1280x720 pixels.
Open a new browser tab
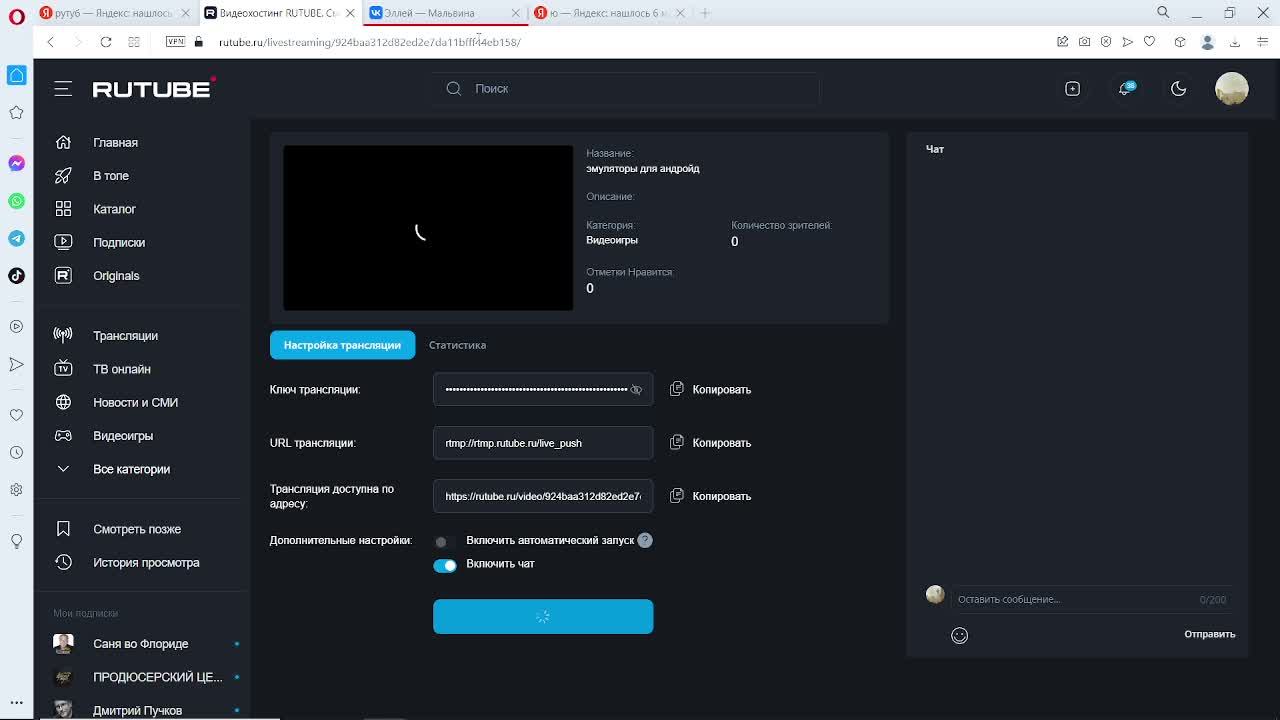coord(705,13)
